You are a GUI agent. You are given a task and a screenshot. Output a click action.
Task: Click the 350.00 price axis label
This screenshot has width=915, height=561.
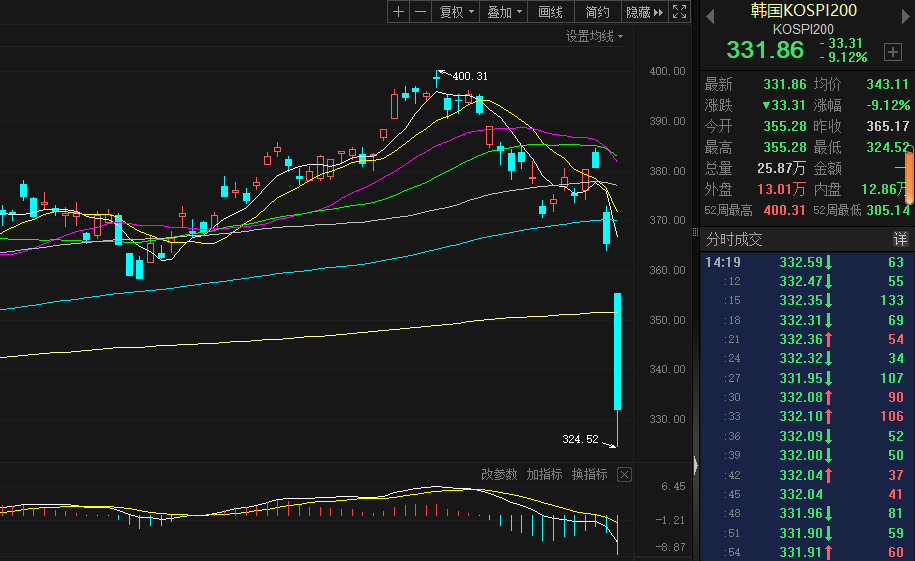(x=667, y=320)
